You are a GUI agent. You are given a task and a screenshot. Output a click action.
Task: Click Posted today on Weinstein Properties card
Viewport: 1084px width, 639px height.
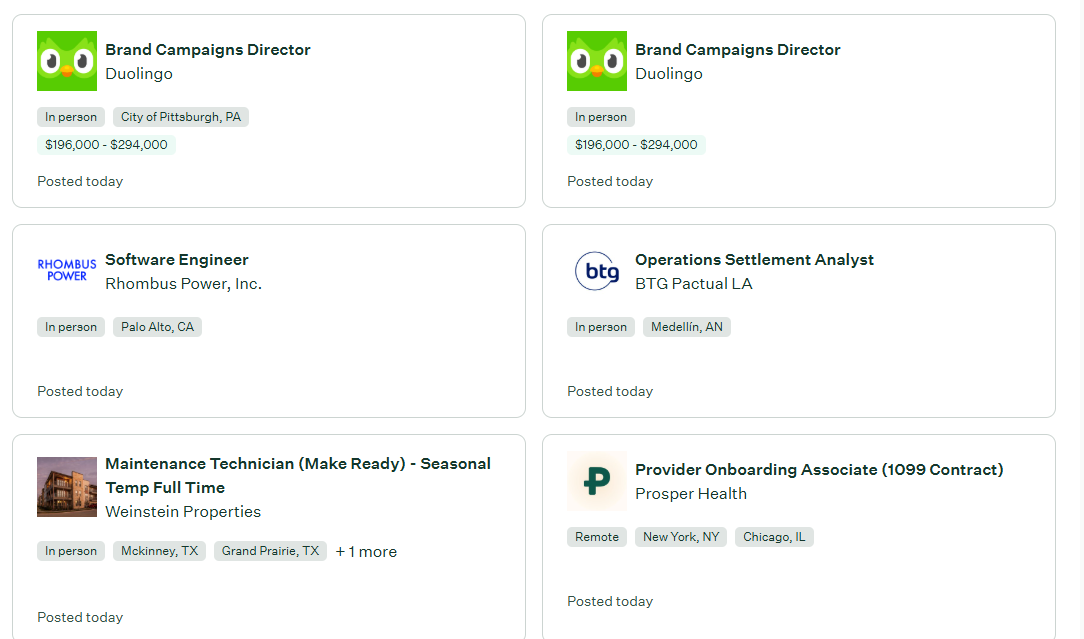pos(80,618)
